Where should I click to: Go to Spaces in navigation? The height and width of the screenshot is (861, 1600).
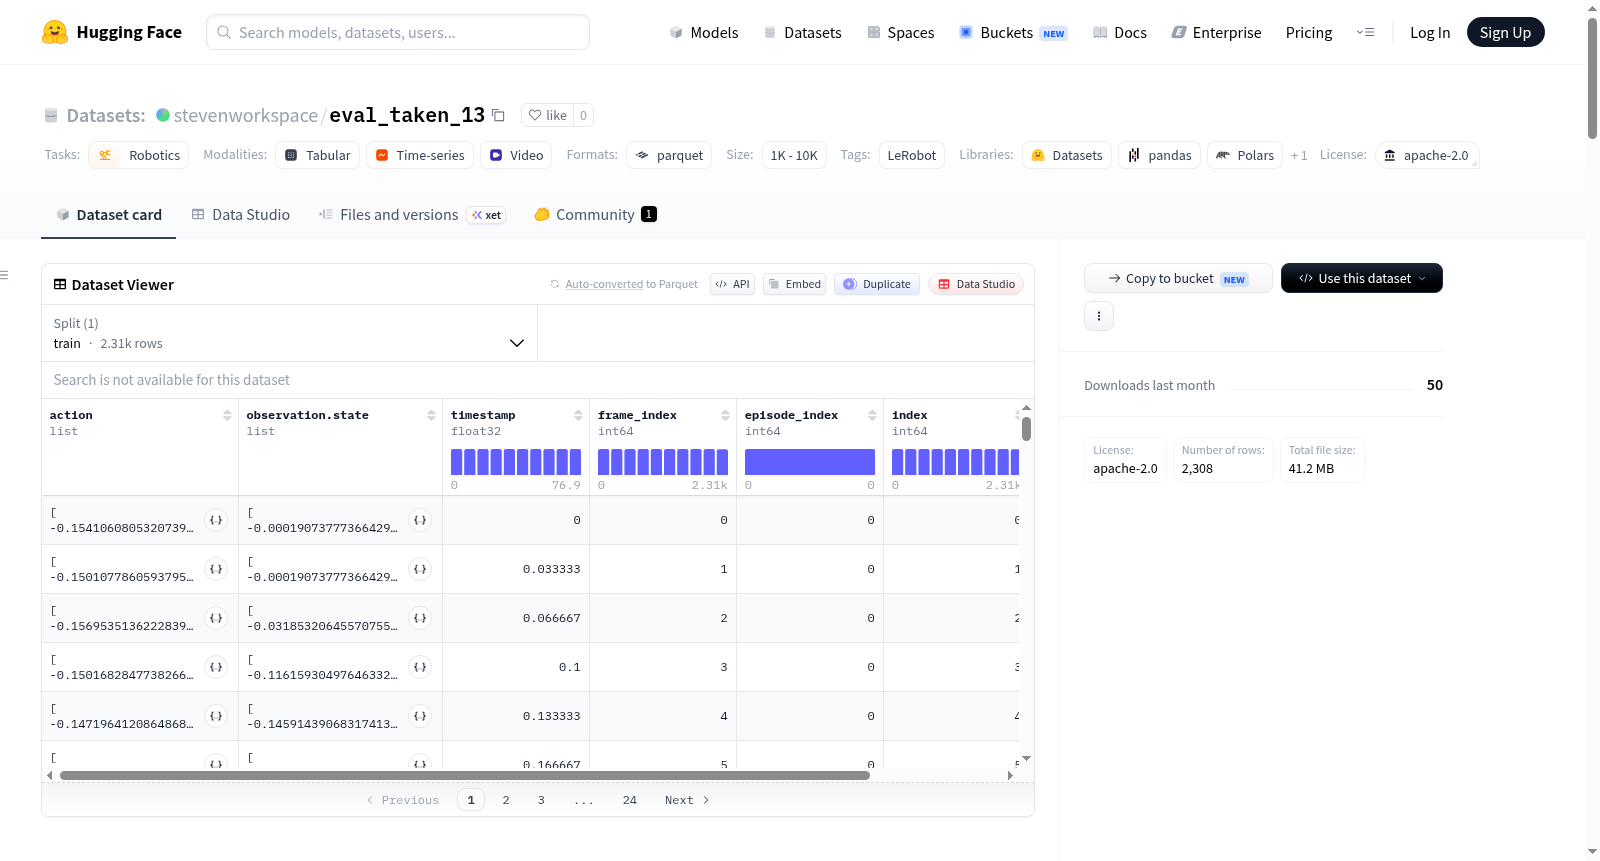click(900, 32)
